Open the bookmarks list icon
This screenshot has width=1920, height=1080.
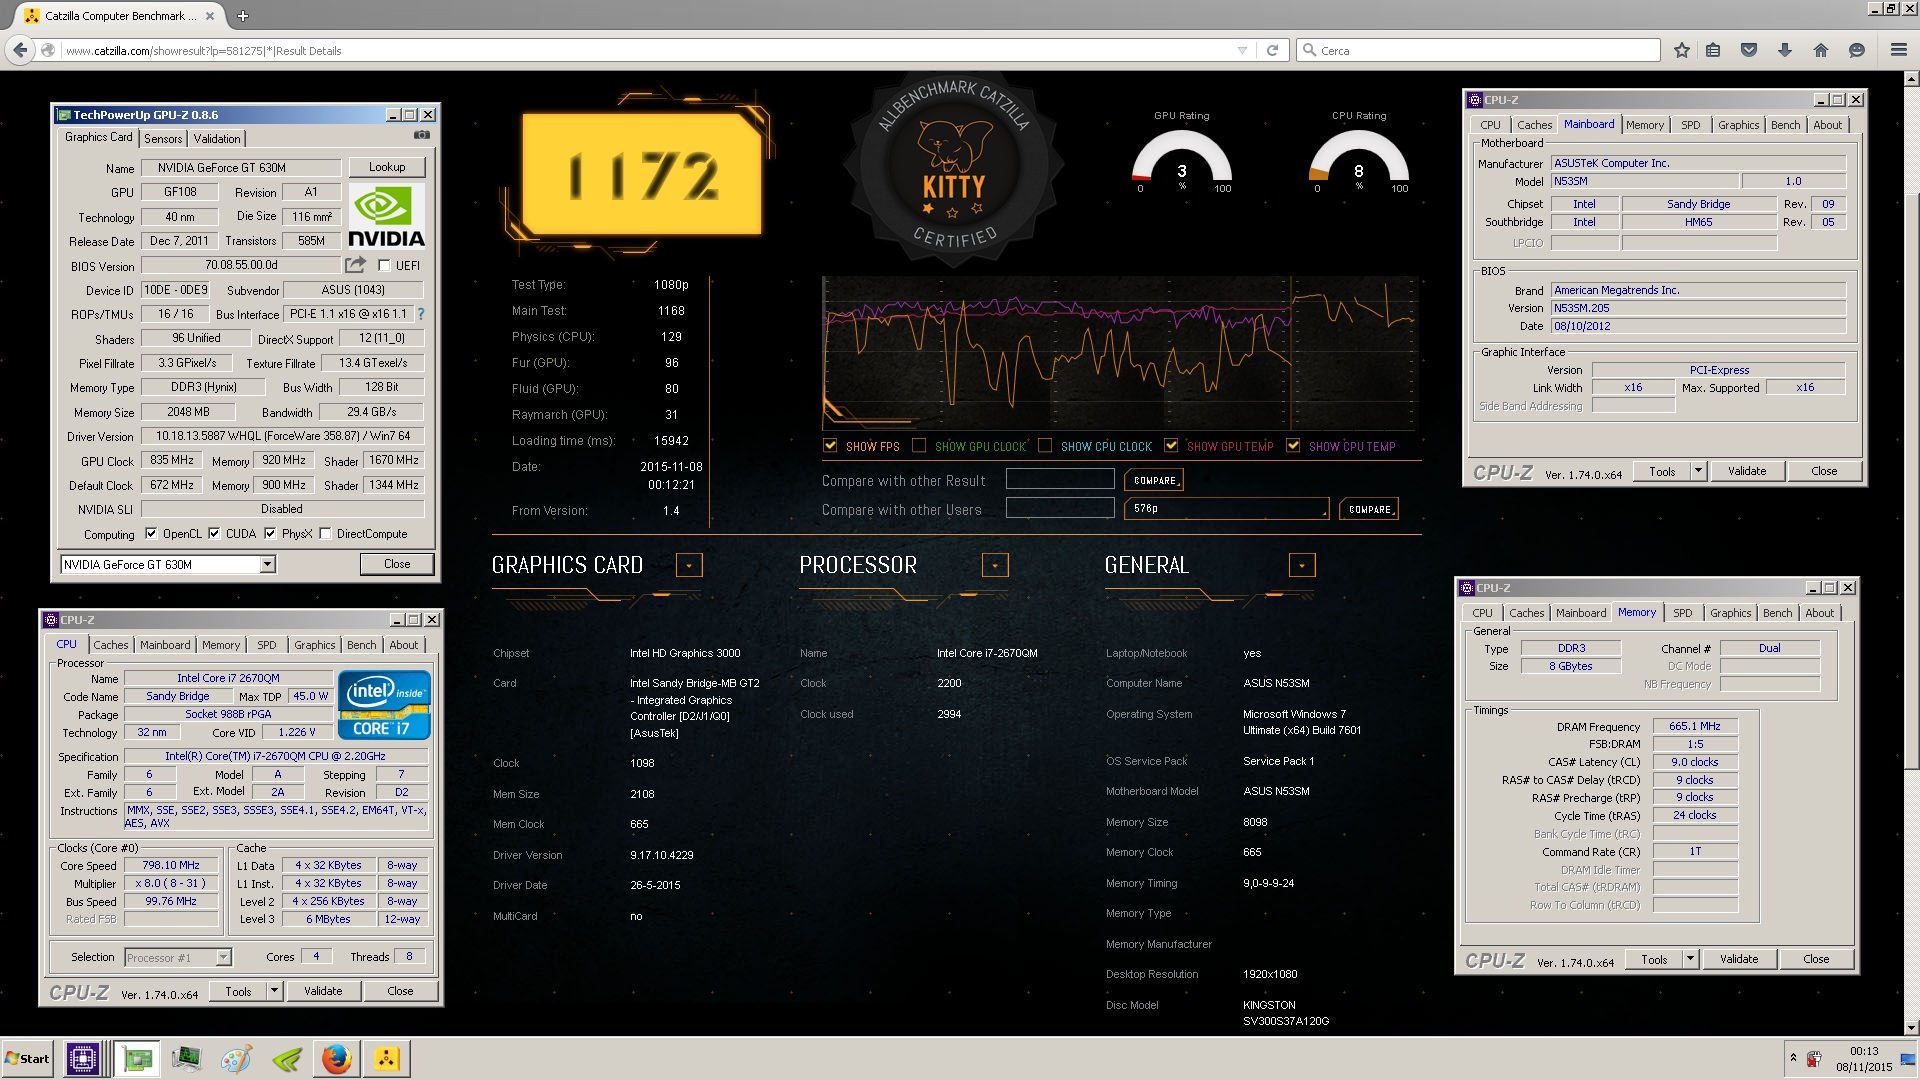click(1713, 50)
